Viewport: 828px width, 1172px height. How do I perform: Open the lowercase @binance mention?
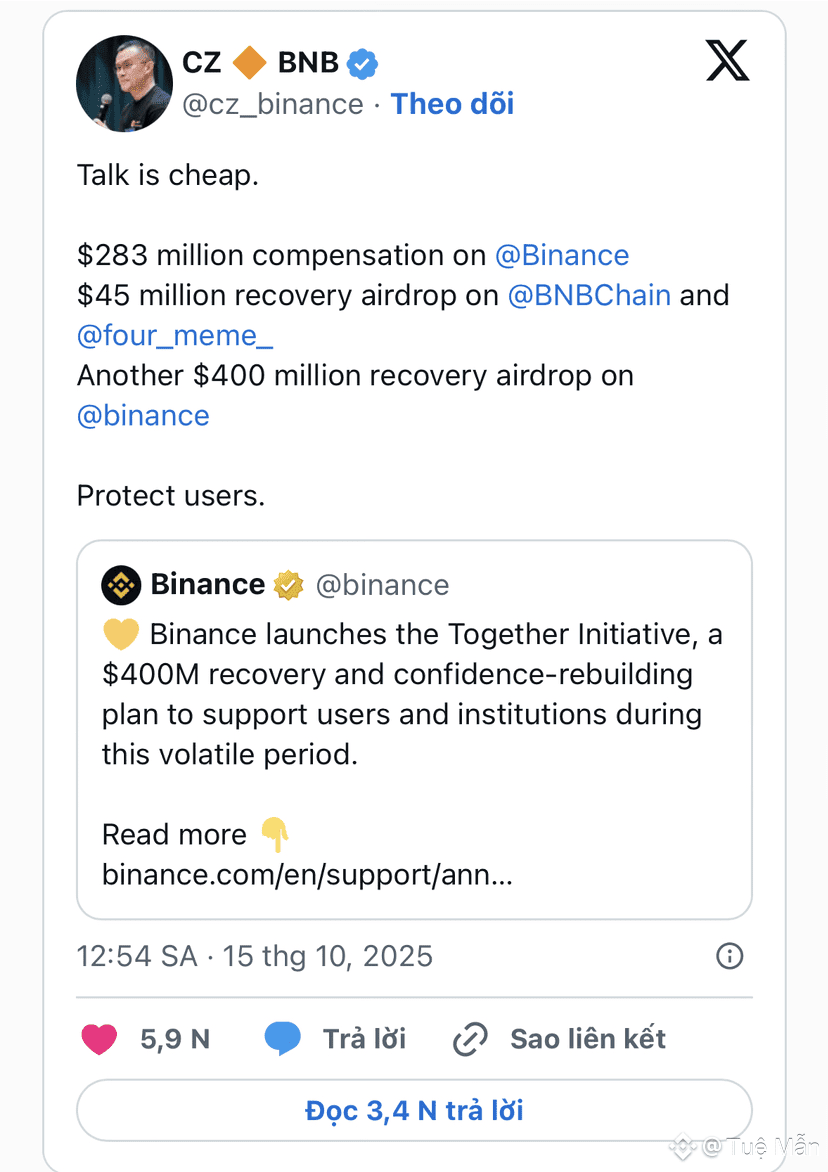click(x=143, y=416)
